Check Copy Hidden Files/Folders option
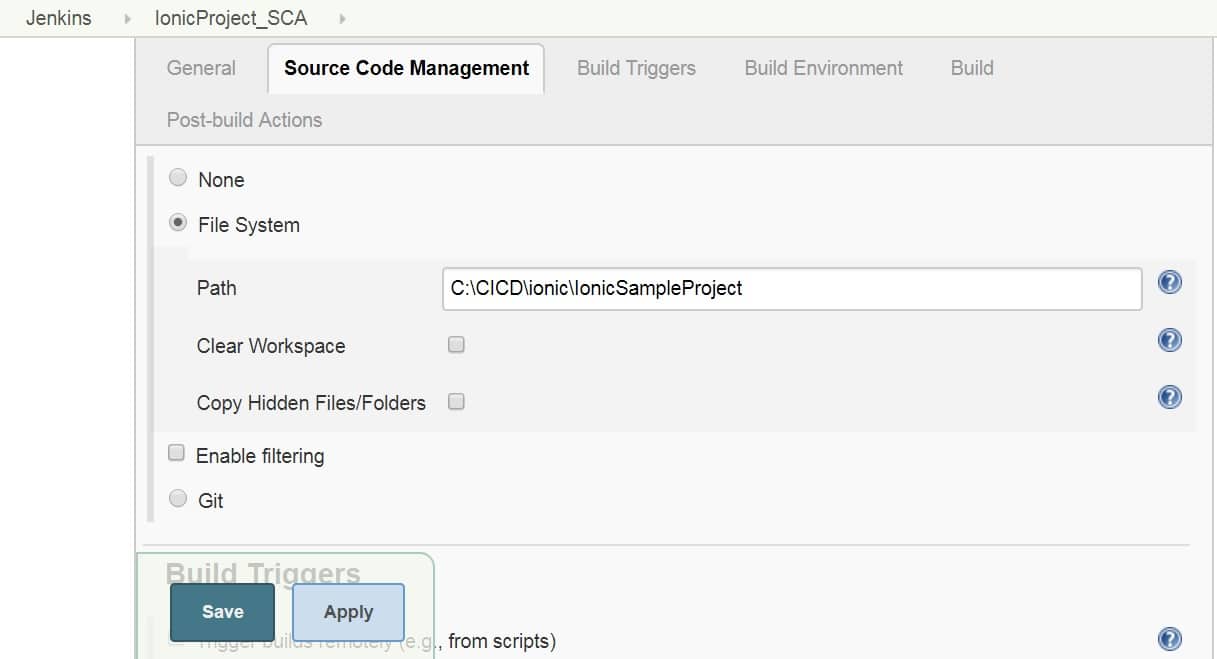Screen dimensions: 1217x659 pos(456,402)
